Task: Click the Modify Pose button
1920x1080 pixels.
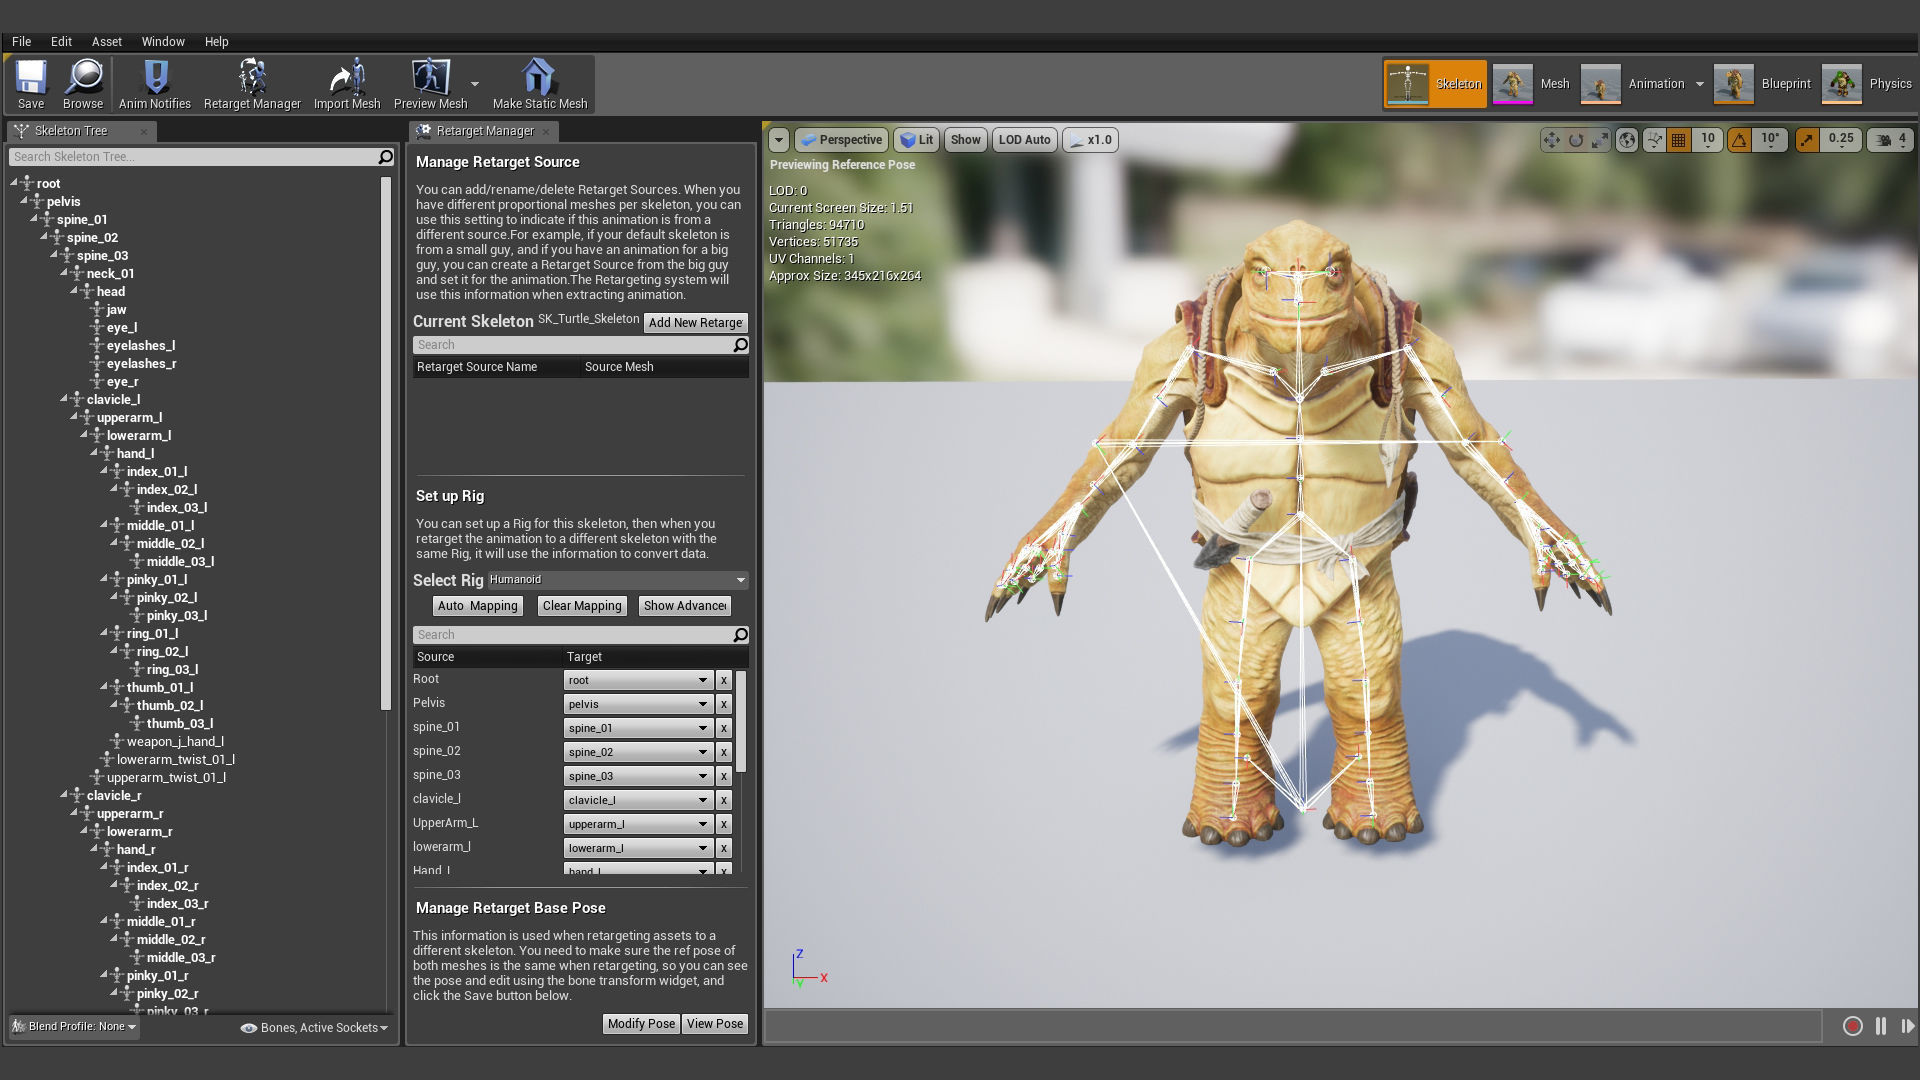Action: click(641, 1024)
